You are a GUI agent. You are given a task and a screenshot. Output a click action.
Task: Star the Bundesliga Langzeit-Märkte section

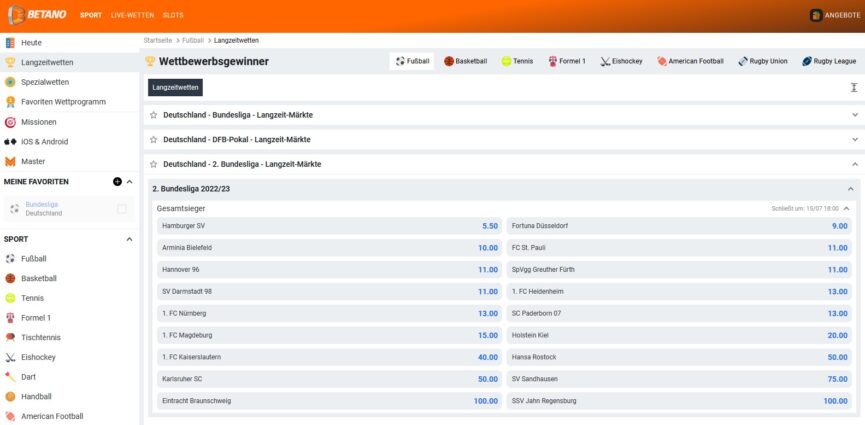tap(153, 115)
